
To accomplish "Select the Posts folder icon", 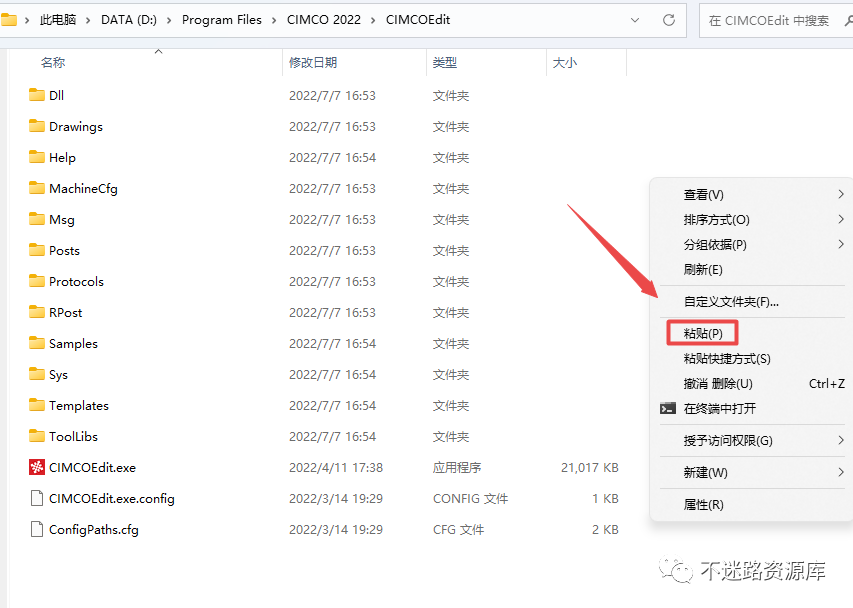I will pos(37,250).
